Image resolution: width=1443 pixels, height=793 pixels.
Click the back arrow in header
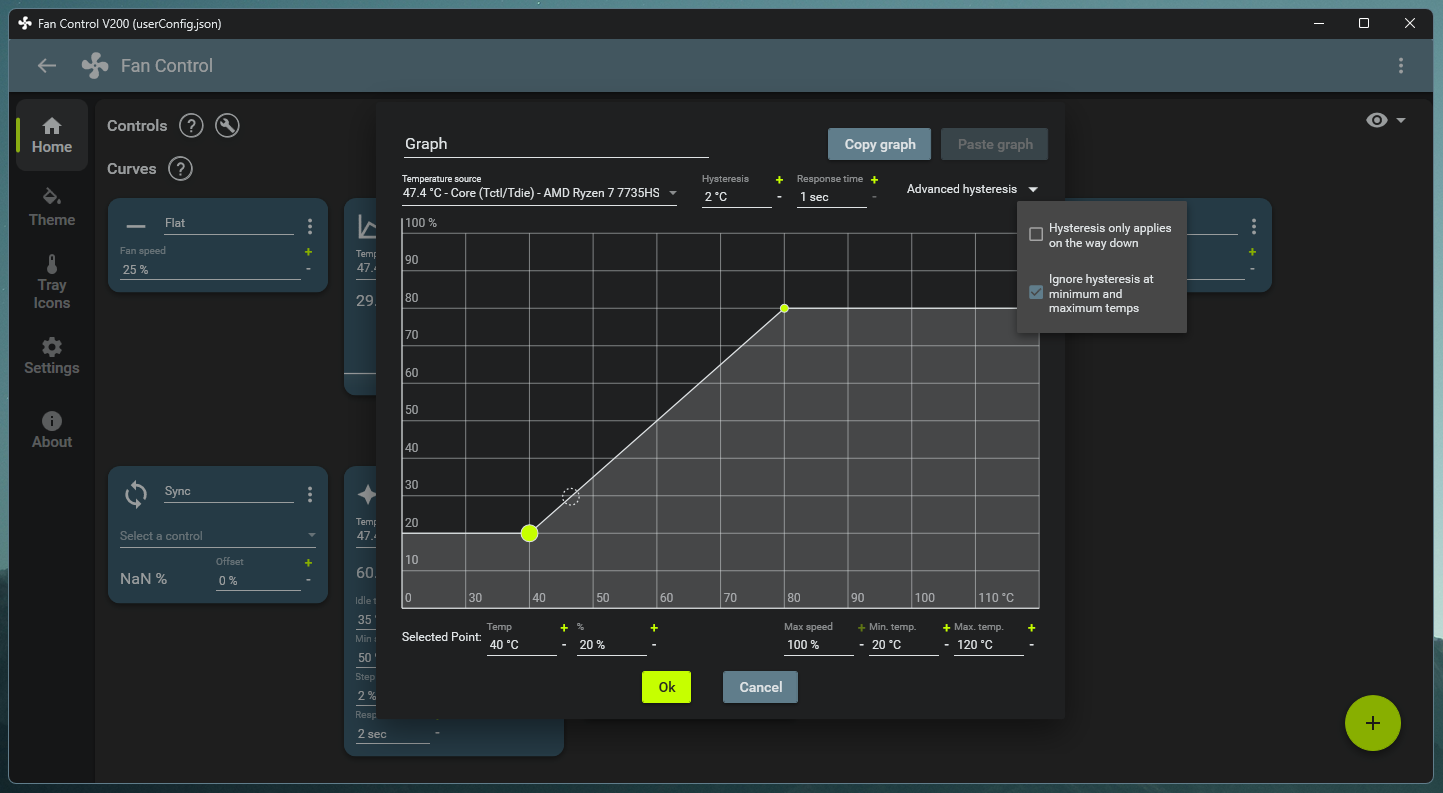(47, 66)
